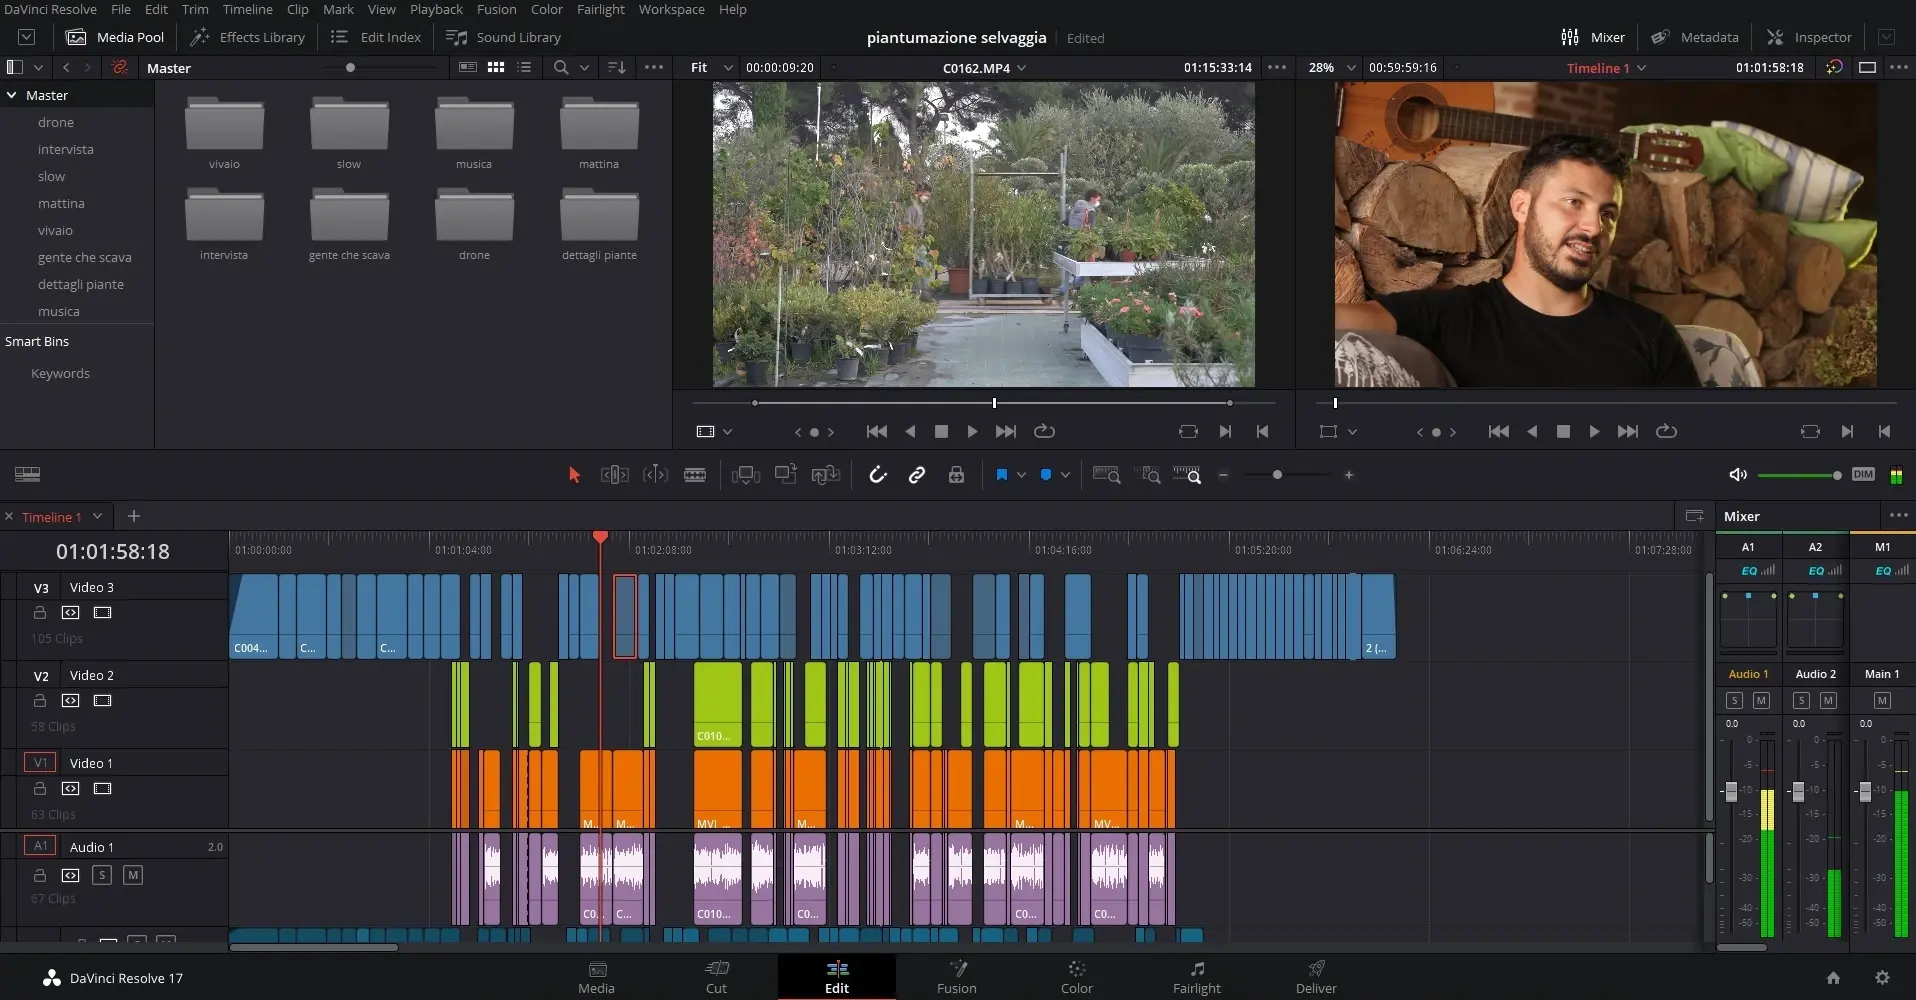Open the flag color dropdown arrow

point(1021,475)
